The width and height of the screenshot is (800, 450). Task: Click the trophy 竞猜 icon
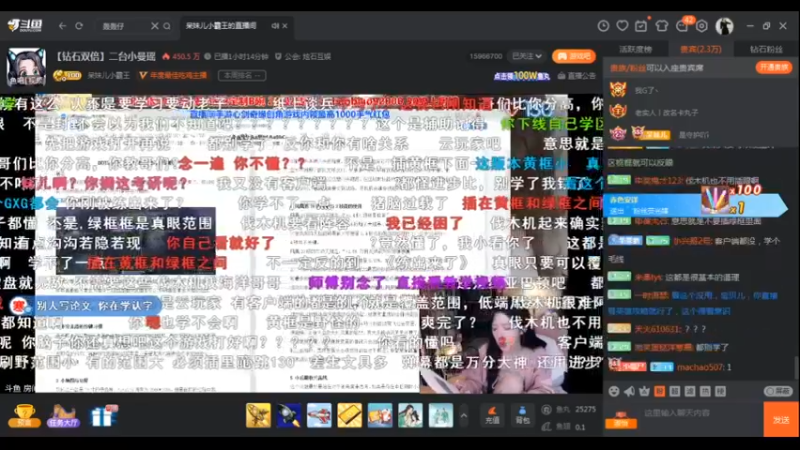(24, 415)
